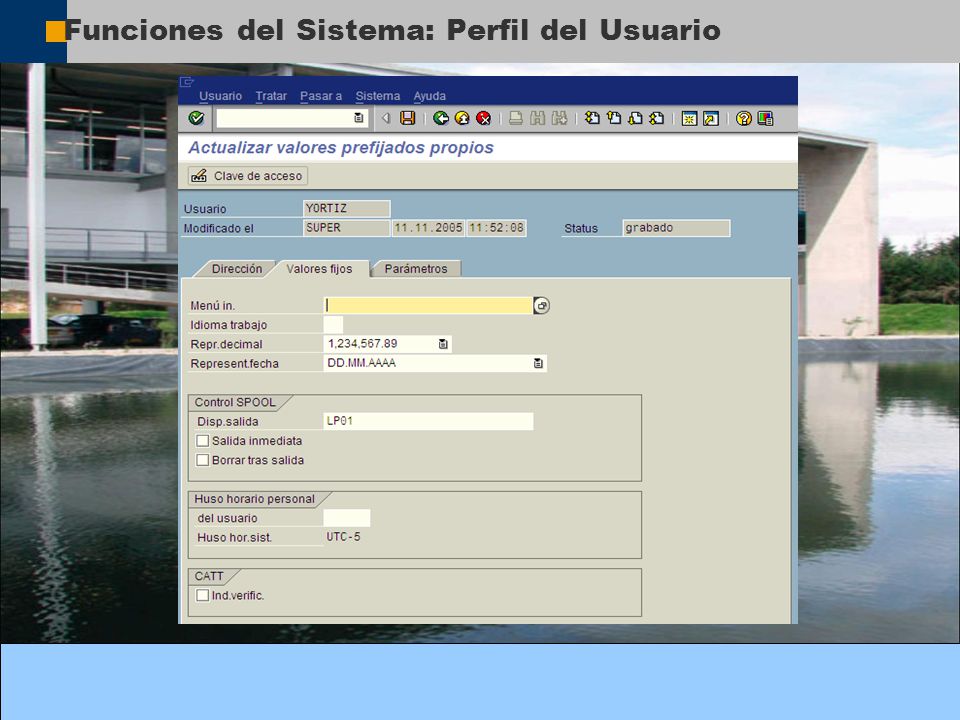The width and height of the screenshot is (960, 720).
Task: Open the Tratar menu
Action: (271, 96)
